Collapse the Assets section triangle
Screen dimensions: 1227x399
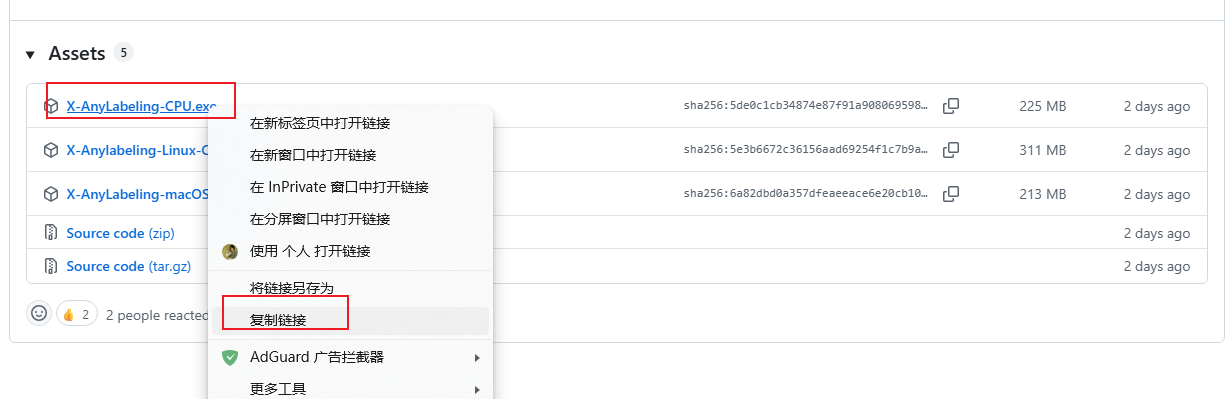pos(30,54)
